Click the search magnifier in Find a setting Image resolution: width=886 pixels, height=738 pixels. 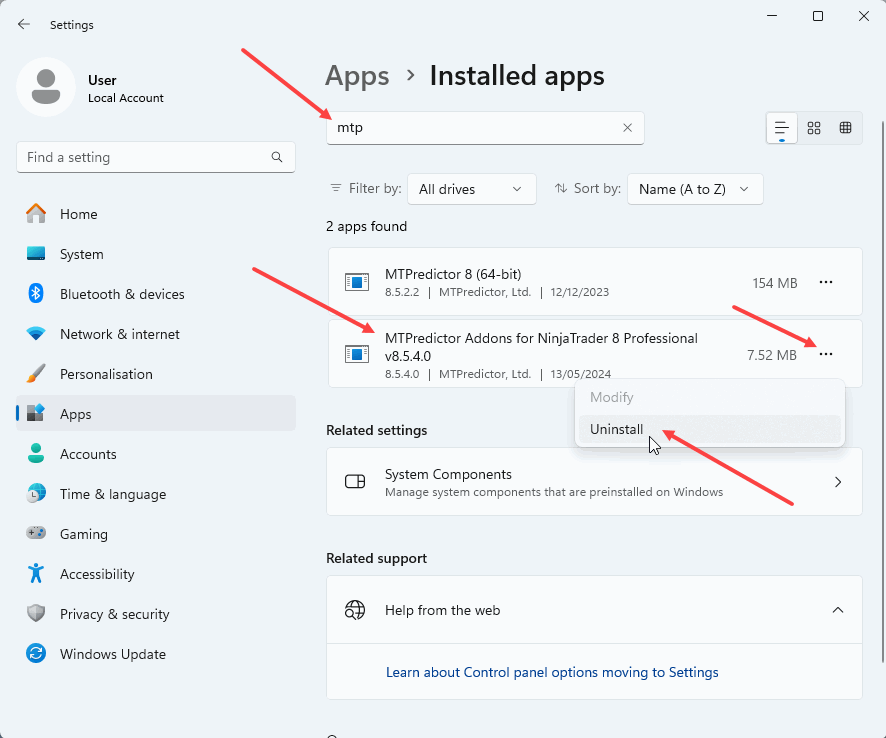(277, 157)
